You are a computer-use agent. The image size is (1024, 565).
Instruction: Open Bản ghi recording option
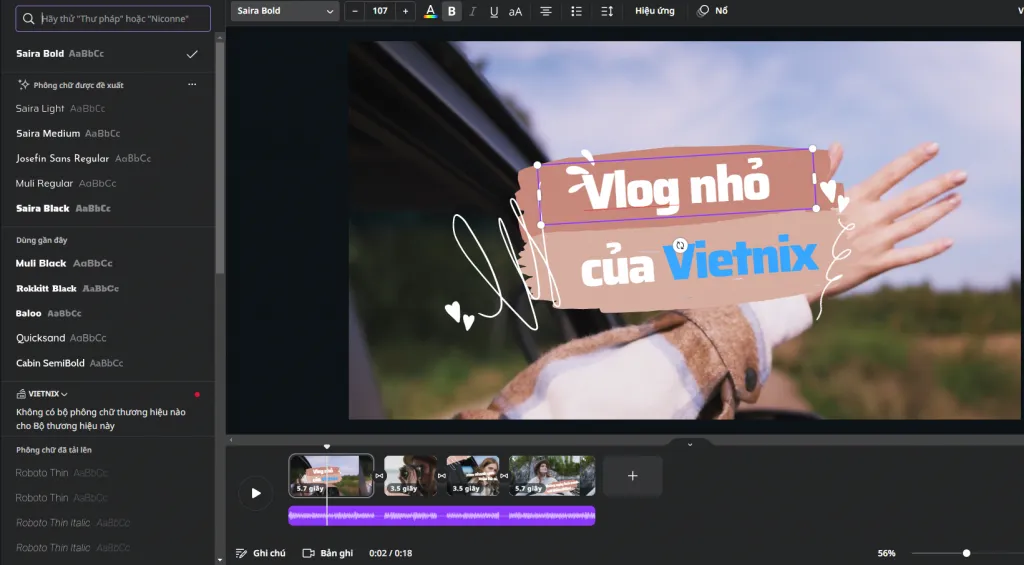click(328, 553)
